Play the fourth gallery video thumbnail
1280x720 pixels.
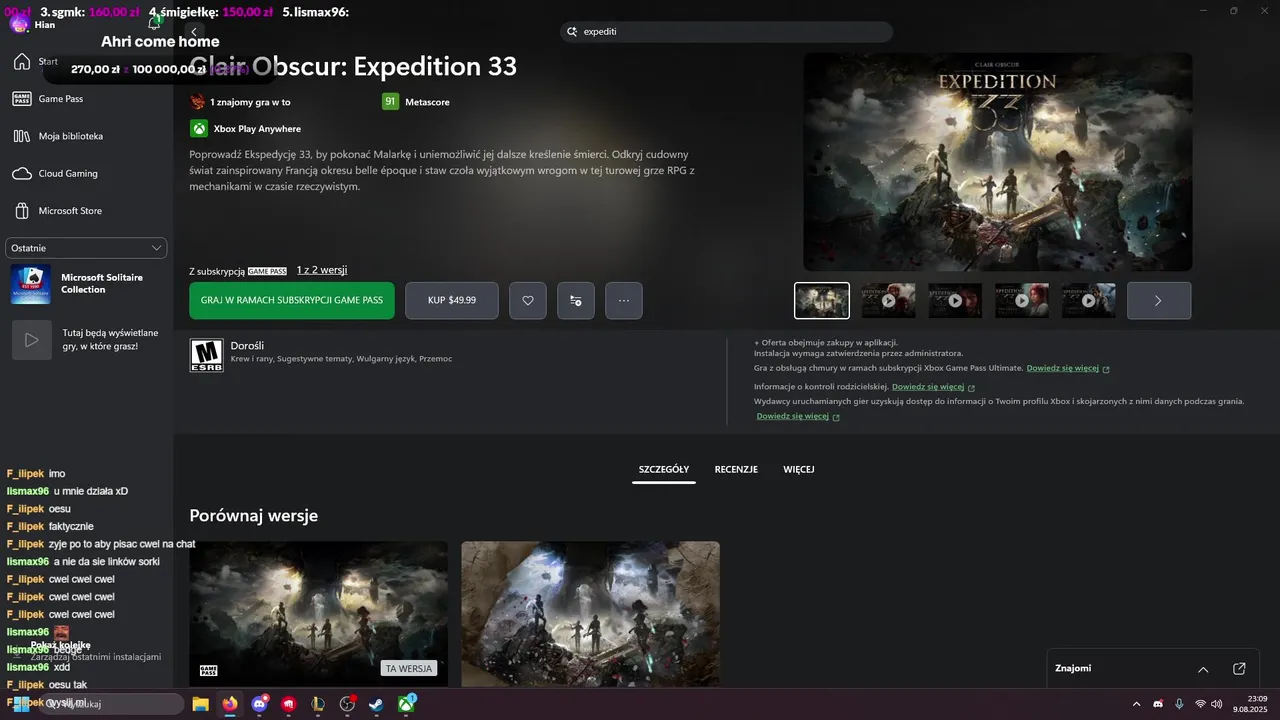[x=1022, y=300]
